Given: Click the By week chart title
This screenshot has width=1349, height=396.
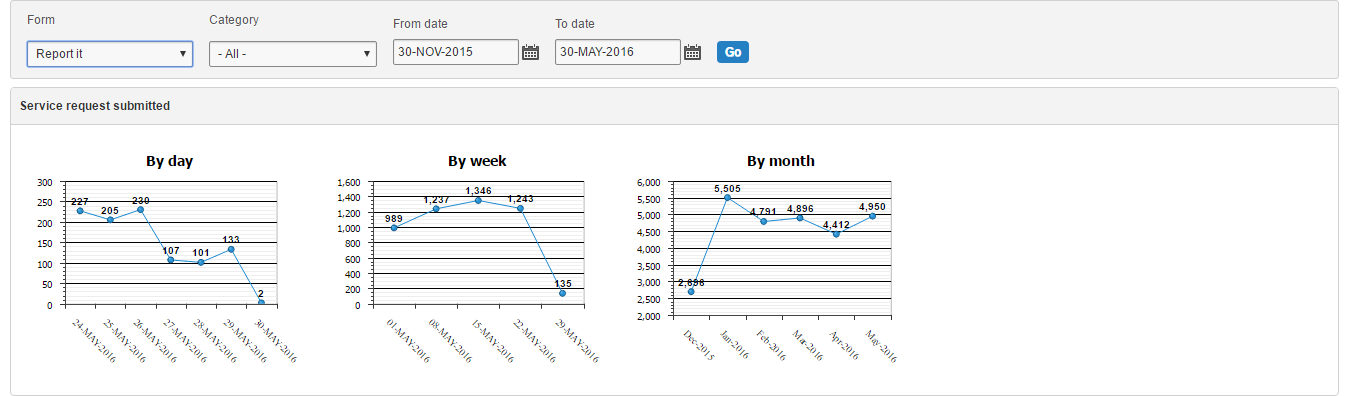Looking at the screenshot, I should [x=477, y=160].
